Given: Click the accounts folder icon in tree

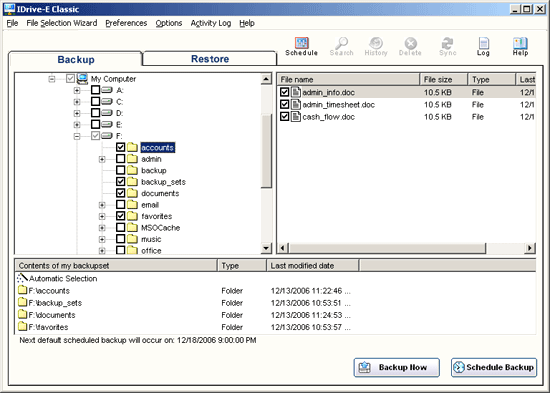Looking at the screenshot, I should pyautogui.click(x=132, y=147).
